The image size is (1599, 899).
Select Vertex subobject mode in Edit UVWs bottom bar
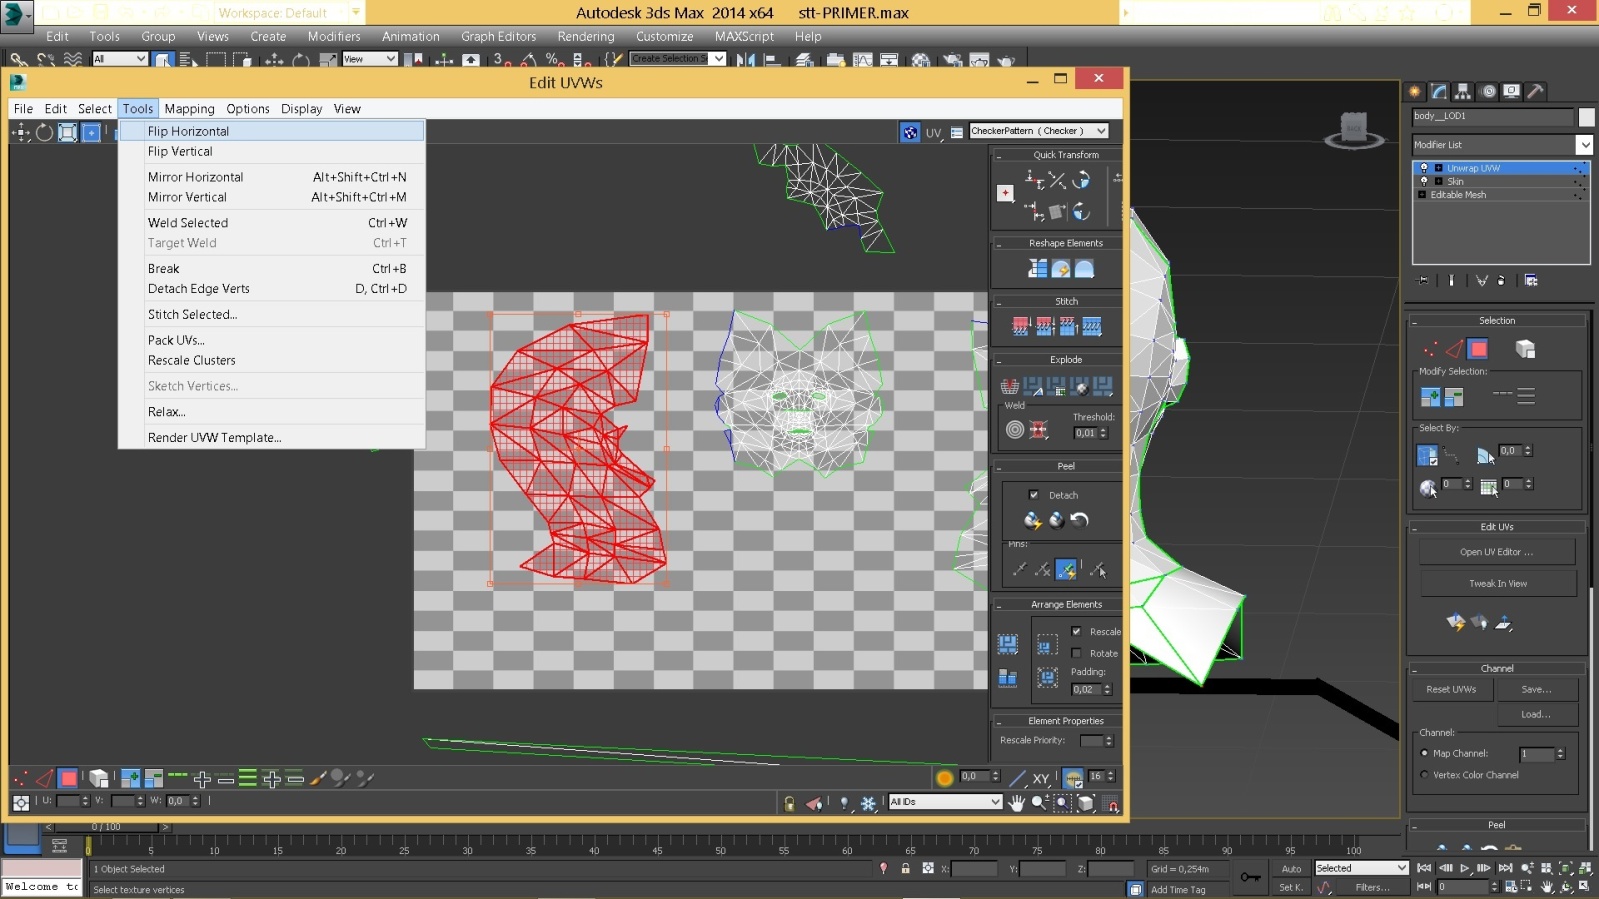coord(20,778)
